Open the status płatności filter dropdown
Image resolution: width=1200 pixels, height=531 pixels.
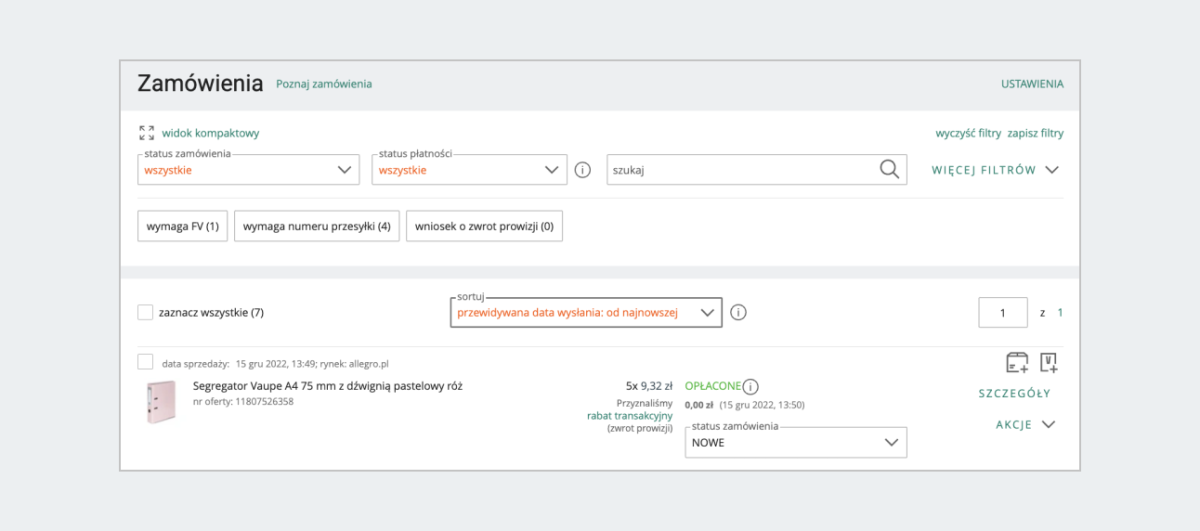point(471,170)
